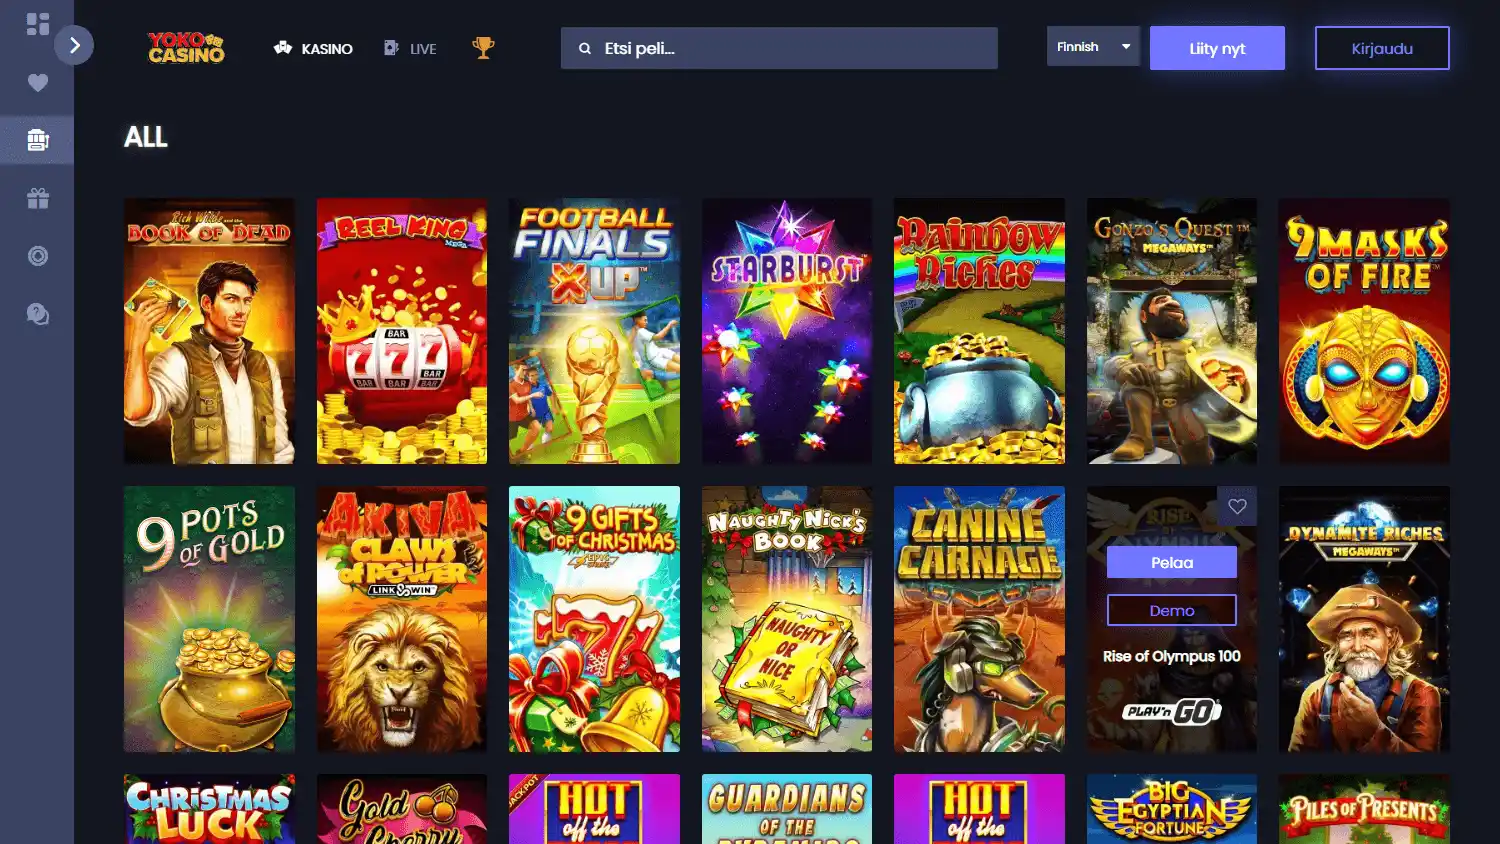
Task: Favorite Rise of Olympus 100 heart icon
Action: 1237,506
